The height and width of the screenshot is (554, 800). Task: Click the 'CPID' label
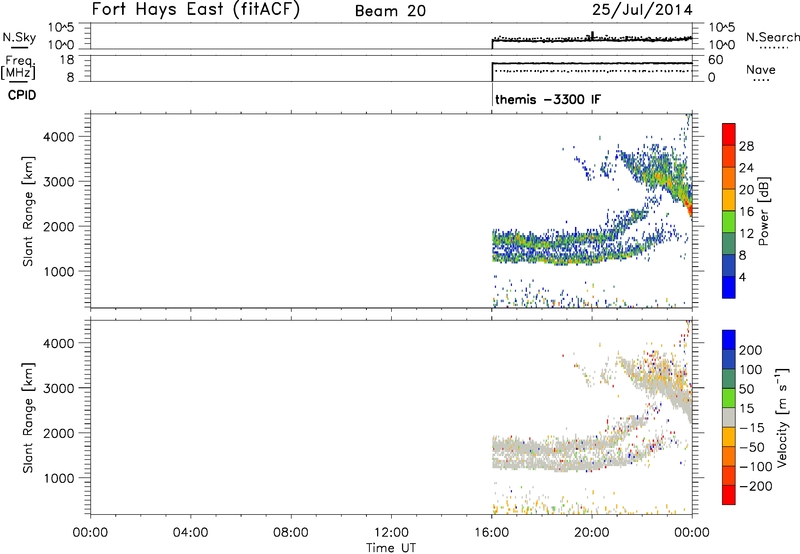pos(22,95)
